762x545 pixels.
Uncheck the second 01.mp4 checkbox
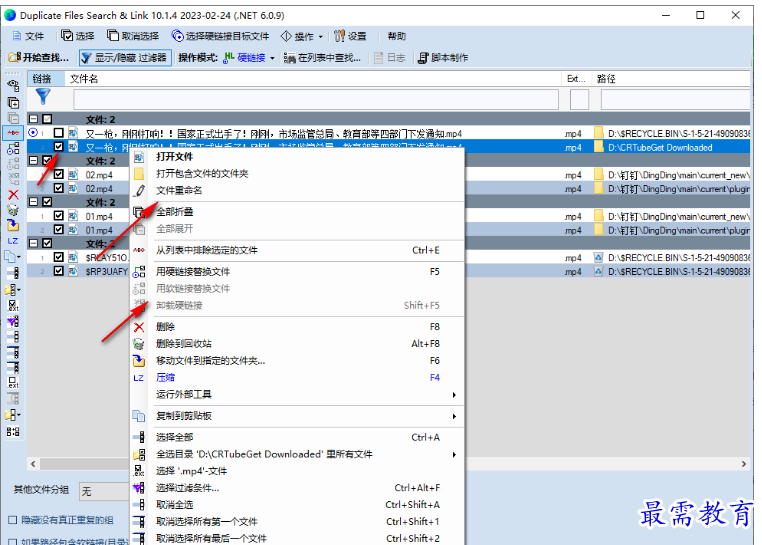tap(59, 229)
